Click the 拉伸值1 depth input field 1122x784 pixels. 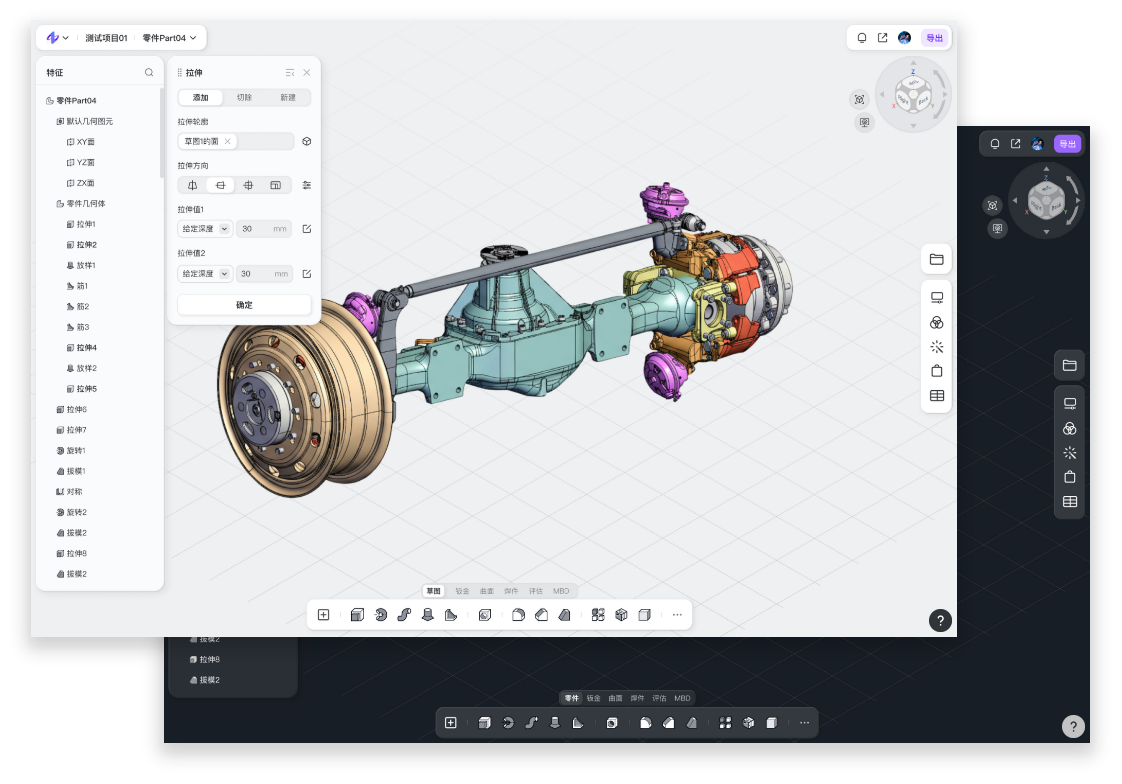point(257,229)
